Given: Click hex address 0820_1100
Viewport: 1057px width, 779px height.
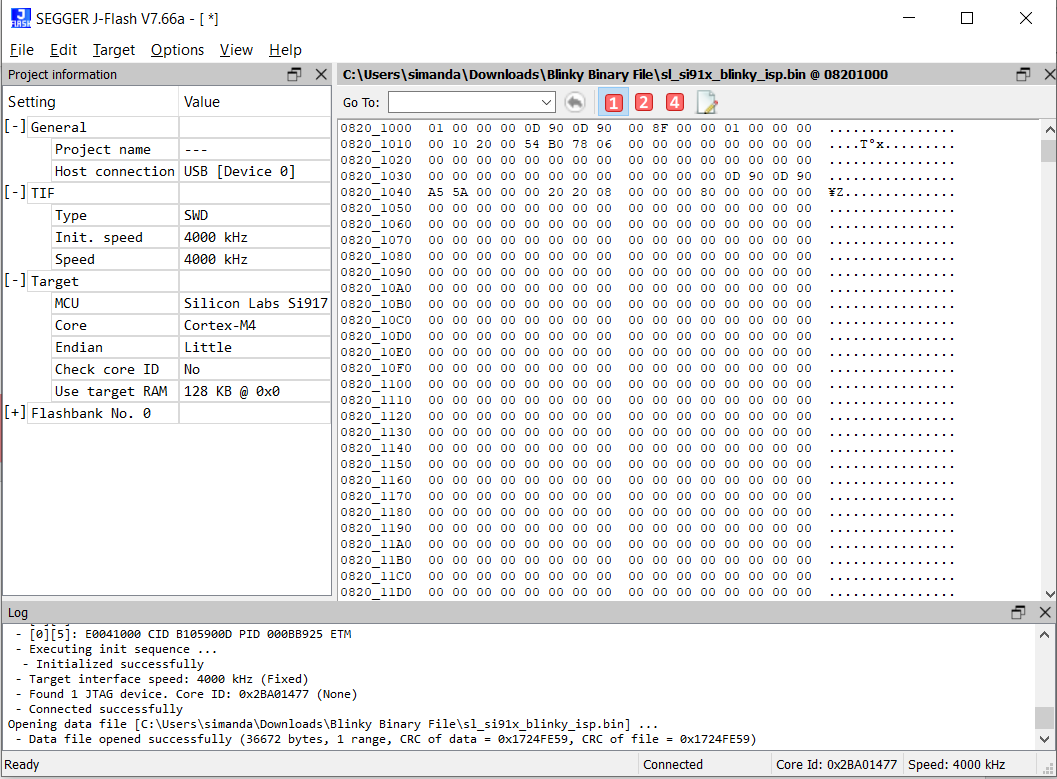Looking at the screenshot, I should tap(375, 384).
